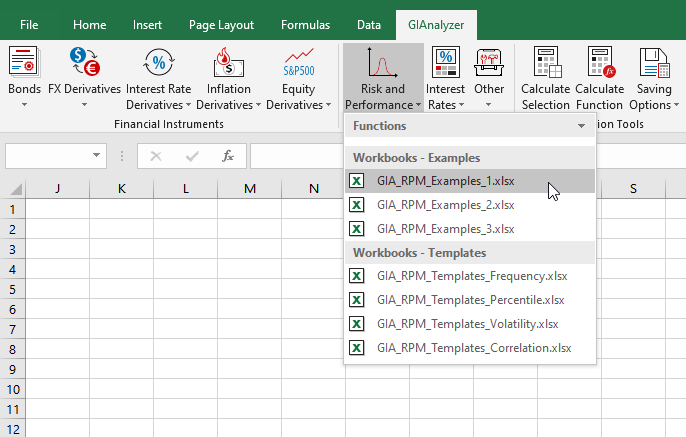This screenshot has width=686, height=437.
Task: Click the formula bar enter checkmark icon
Action: (192, 156)
